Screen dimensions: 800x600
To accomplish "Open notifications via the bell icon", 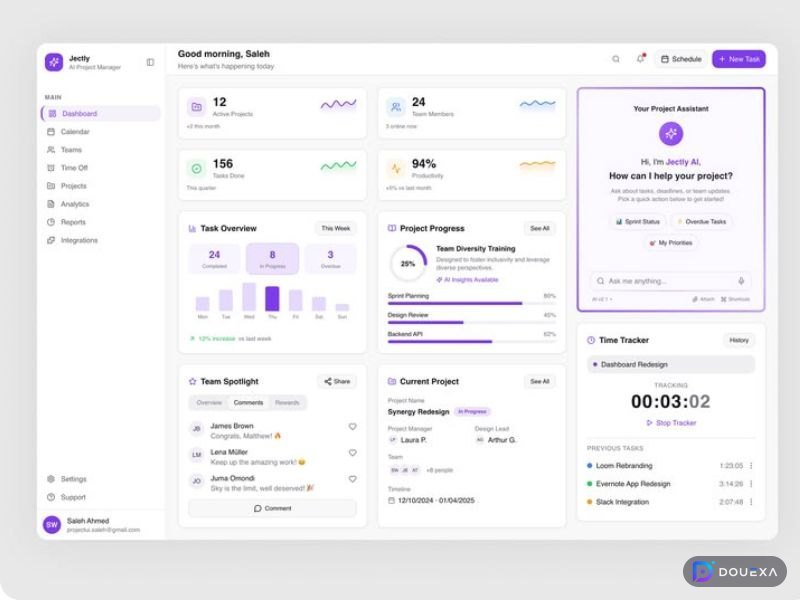I will point(640,59).
